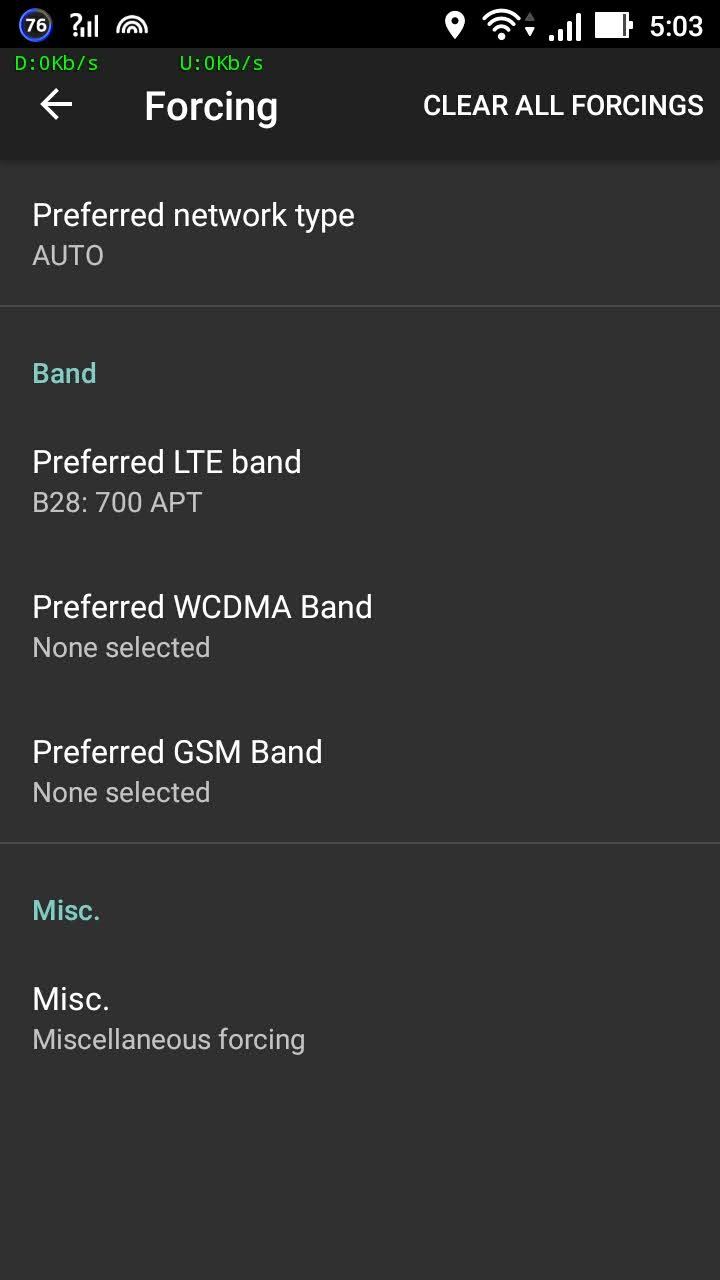Tap the Band section header
The image size is (720, 1280).
(x=64, y=373)
